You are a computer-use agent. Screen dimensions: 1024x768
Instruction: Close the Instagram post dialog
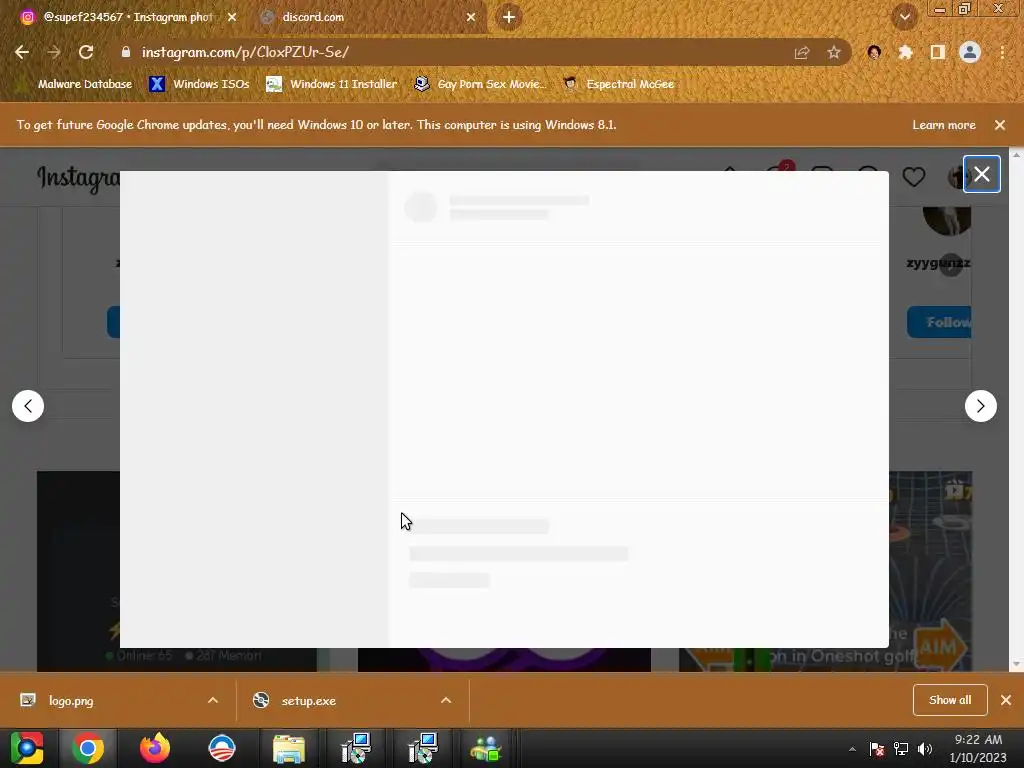click(x=982, y=174)
